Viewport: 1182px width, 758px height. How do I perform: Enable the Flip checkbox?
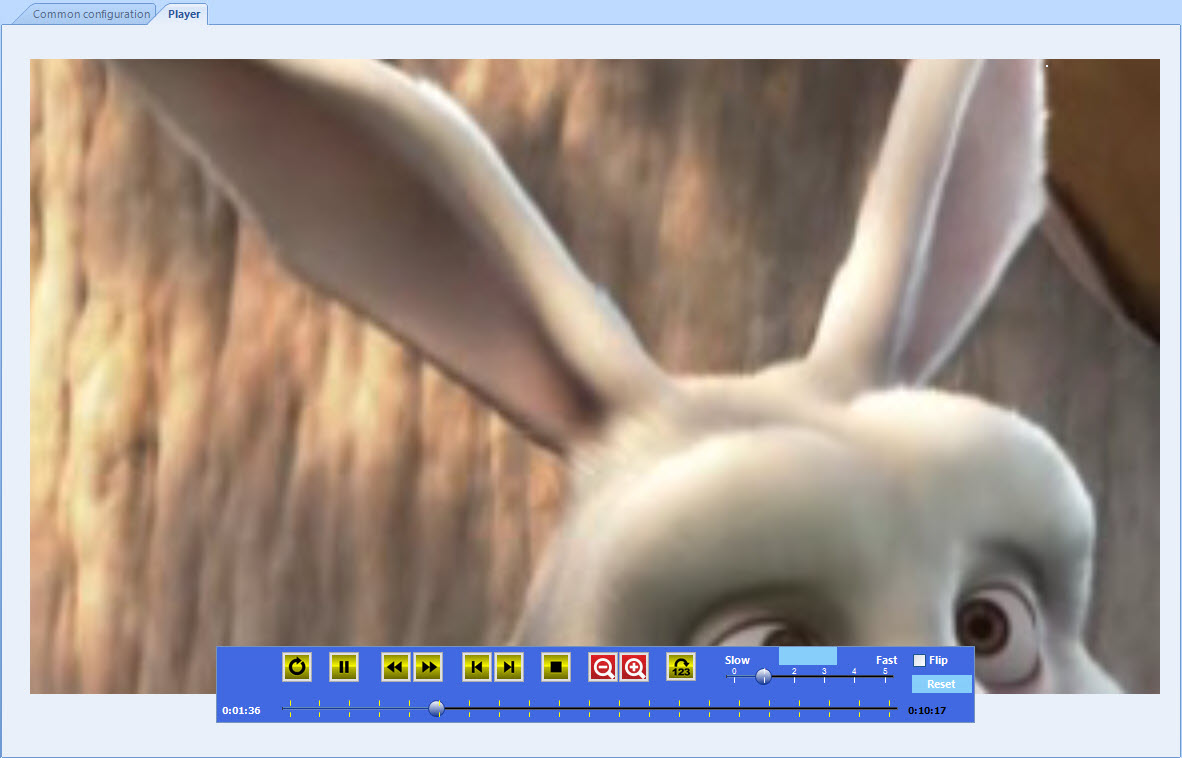(x=919, y=660)
